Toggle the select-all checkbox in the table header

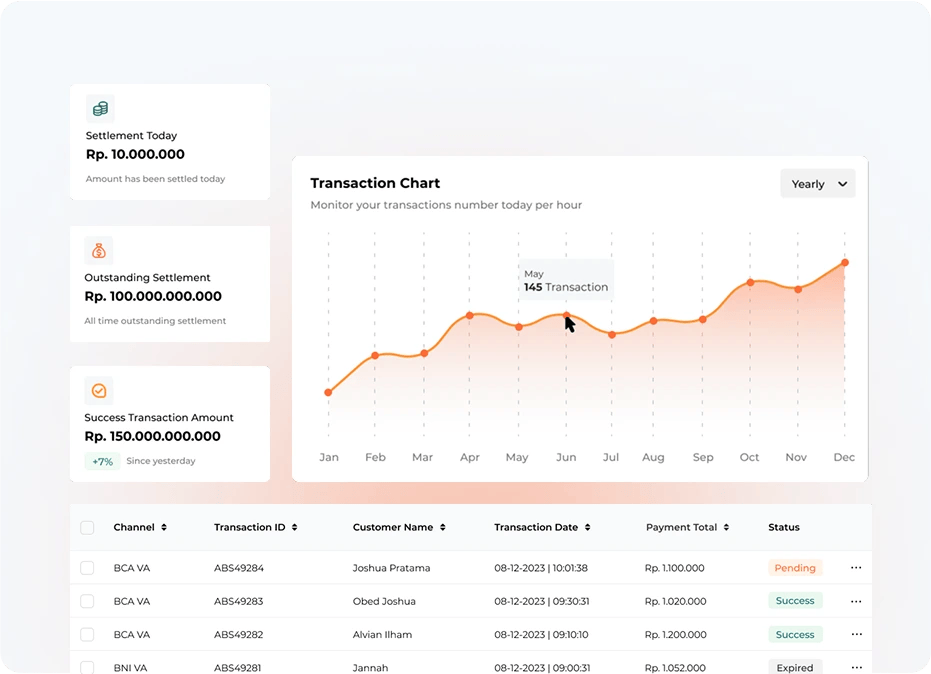point(87,527)
